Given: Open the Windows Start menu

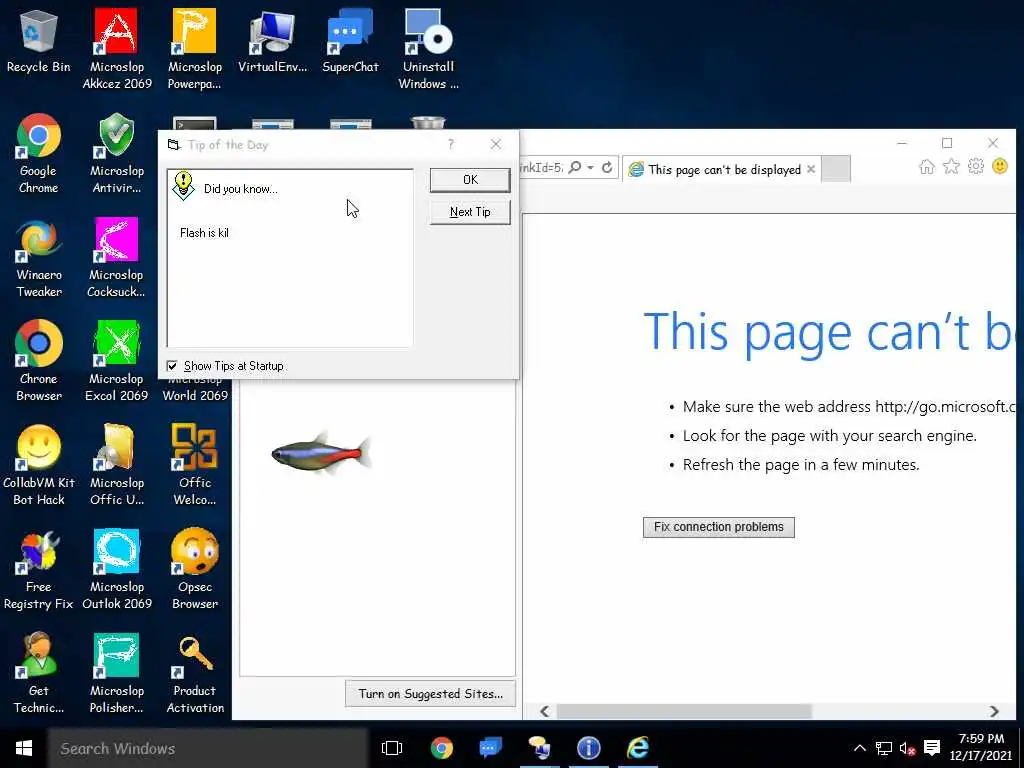Looking at the screenshot, I should pos(24,748).
